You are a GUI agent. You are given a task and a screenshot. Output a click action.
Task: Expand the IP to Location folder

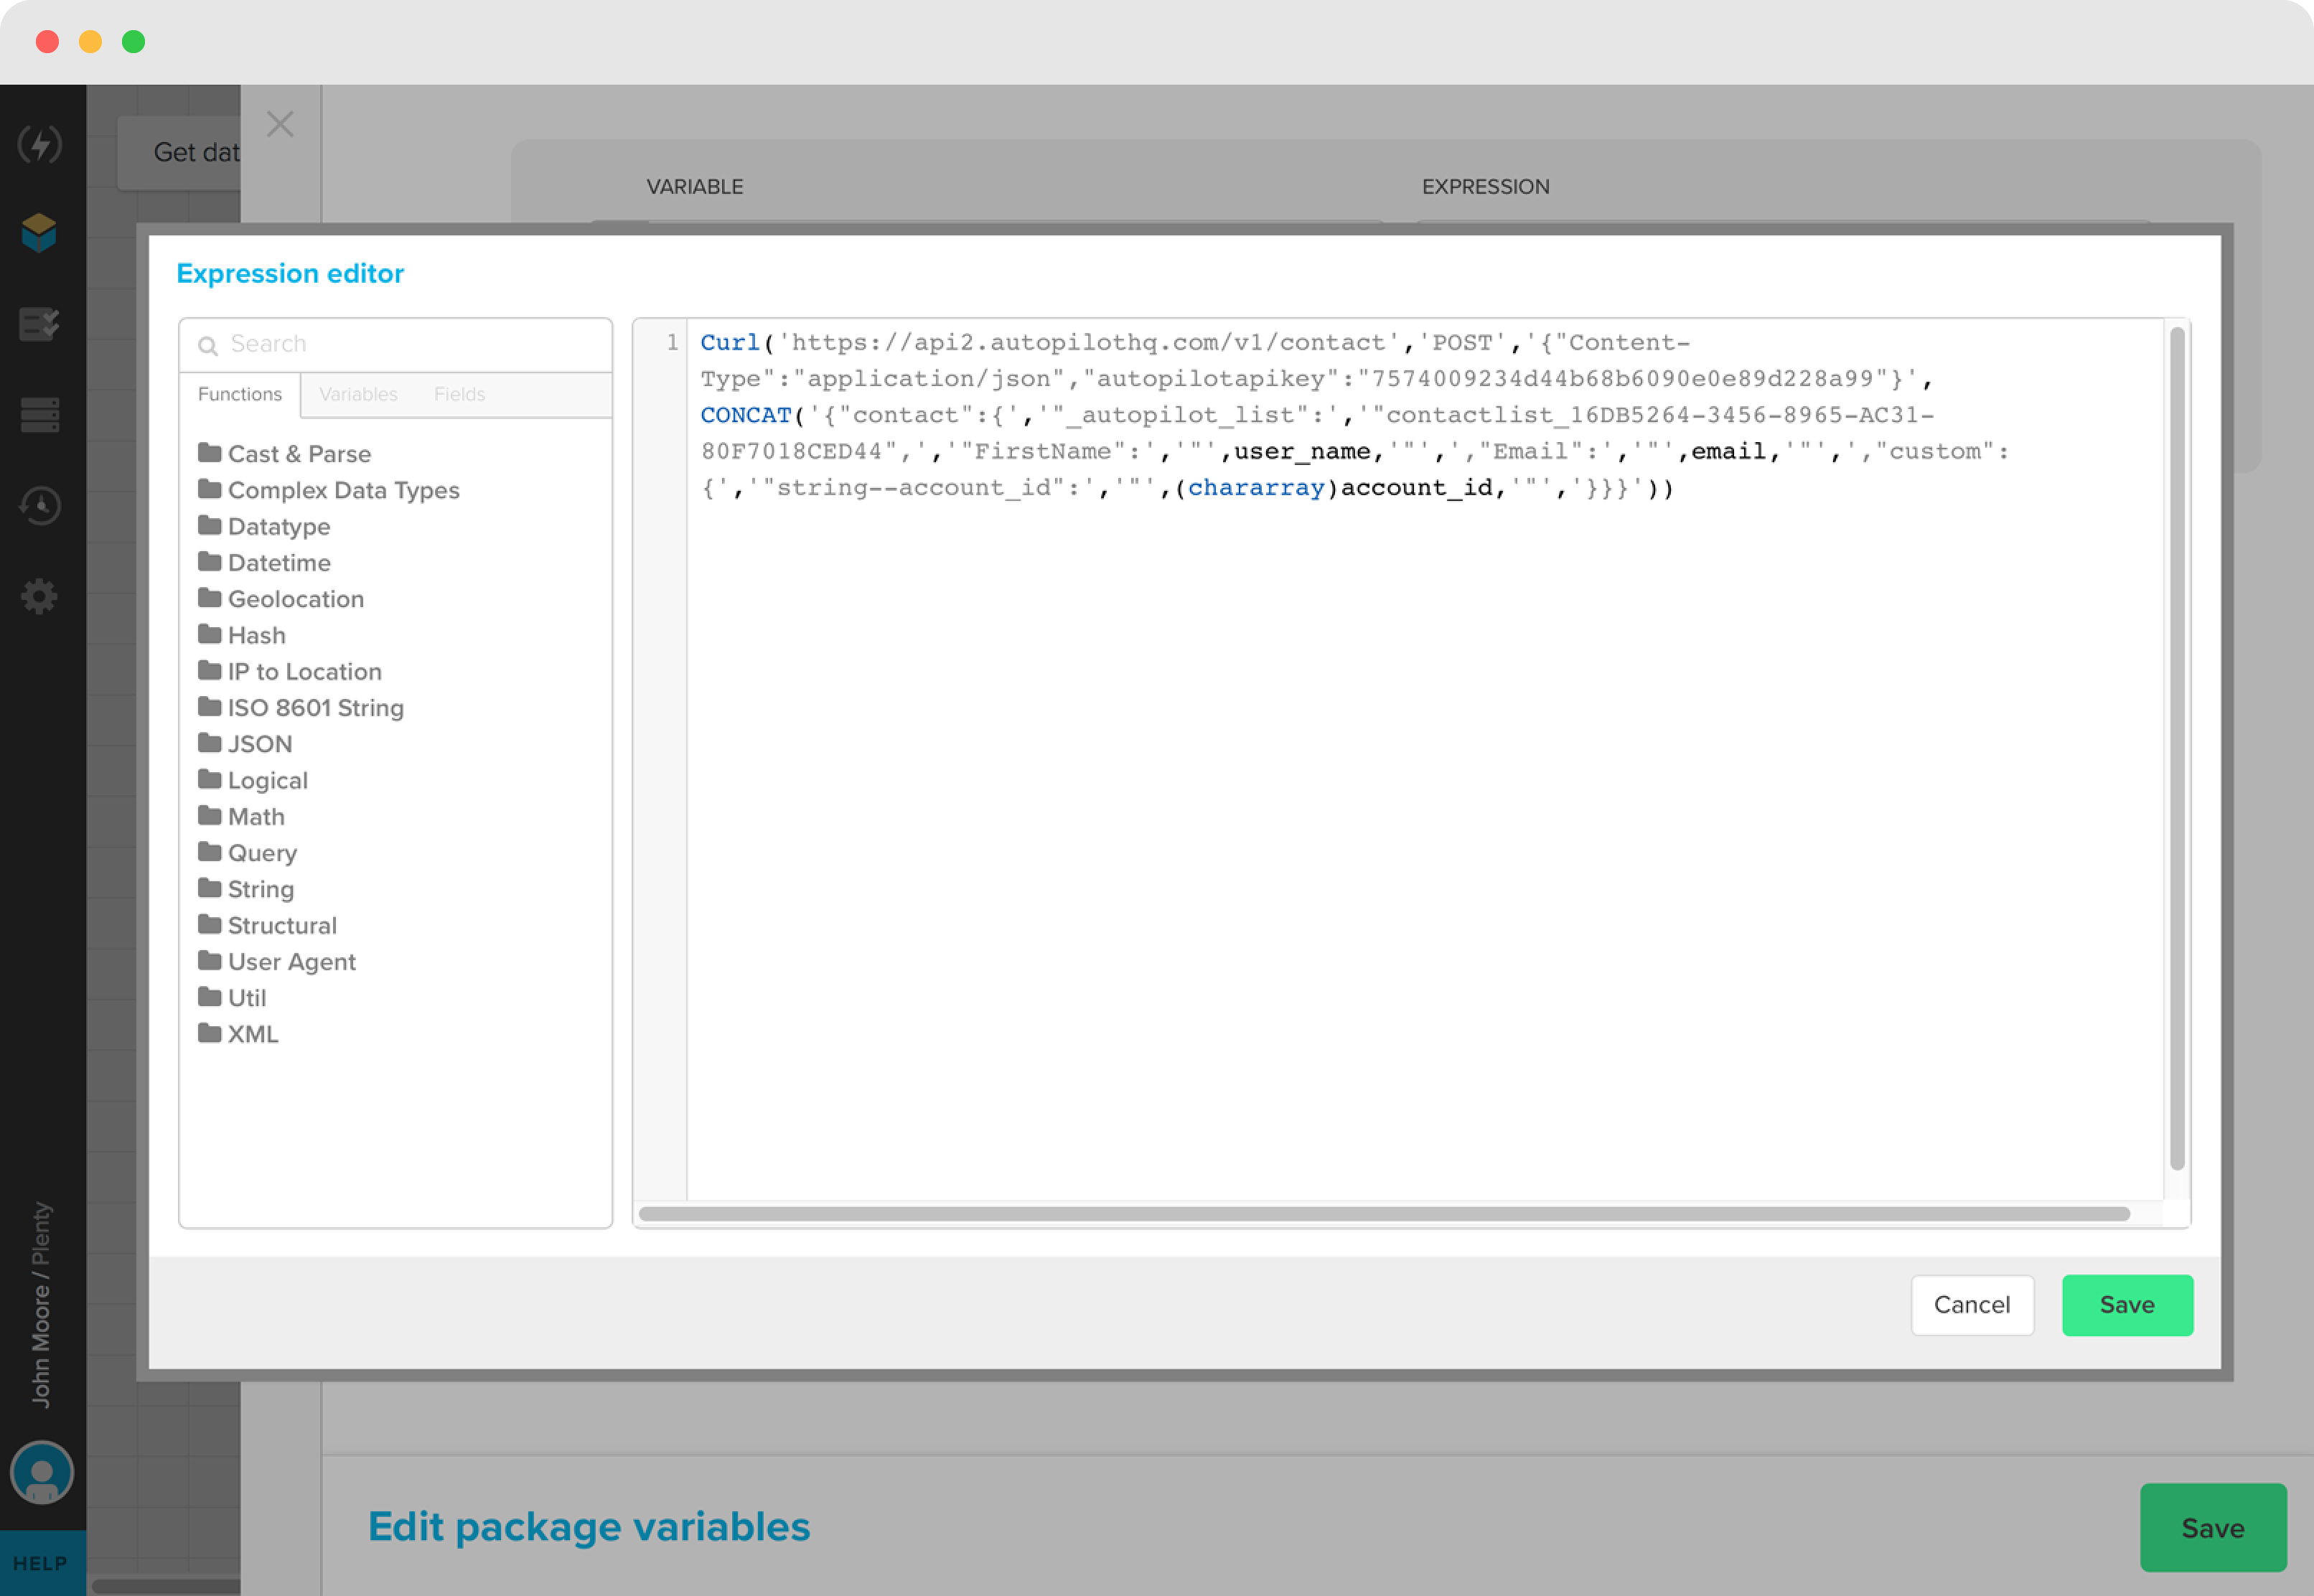coord(290,671)
